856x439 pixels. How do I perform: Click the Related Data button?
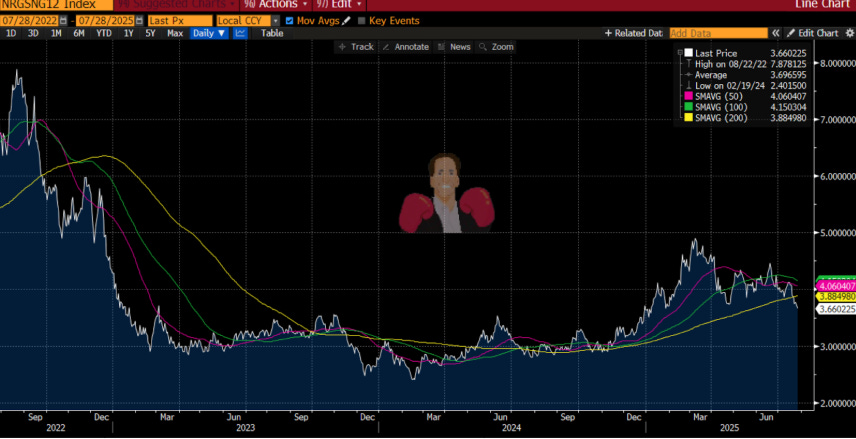[x=633, y=33]
